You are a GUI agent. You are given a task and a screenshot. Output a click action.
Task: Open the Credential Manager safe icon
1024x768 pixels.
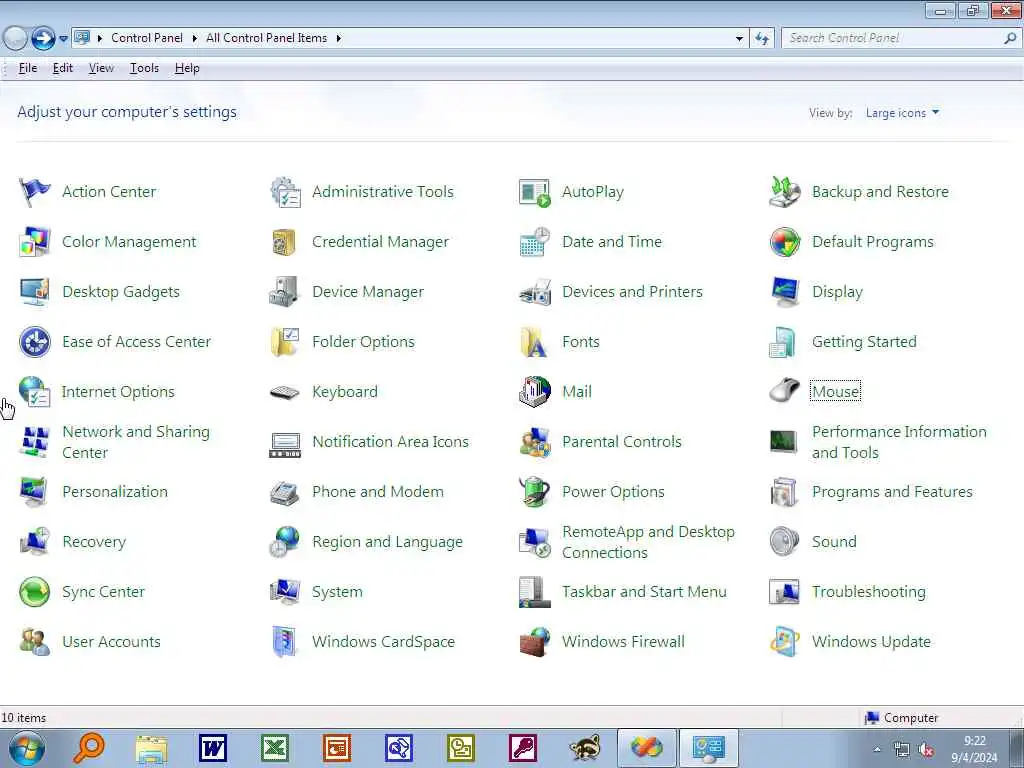285,242
